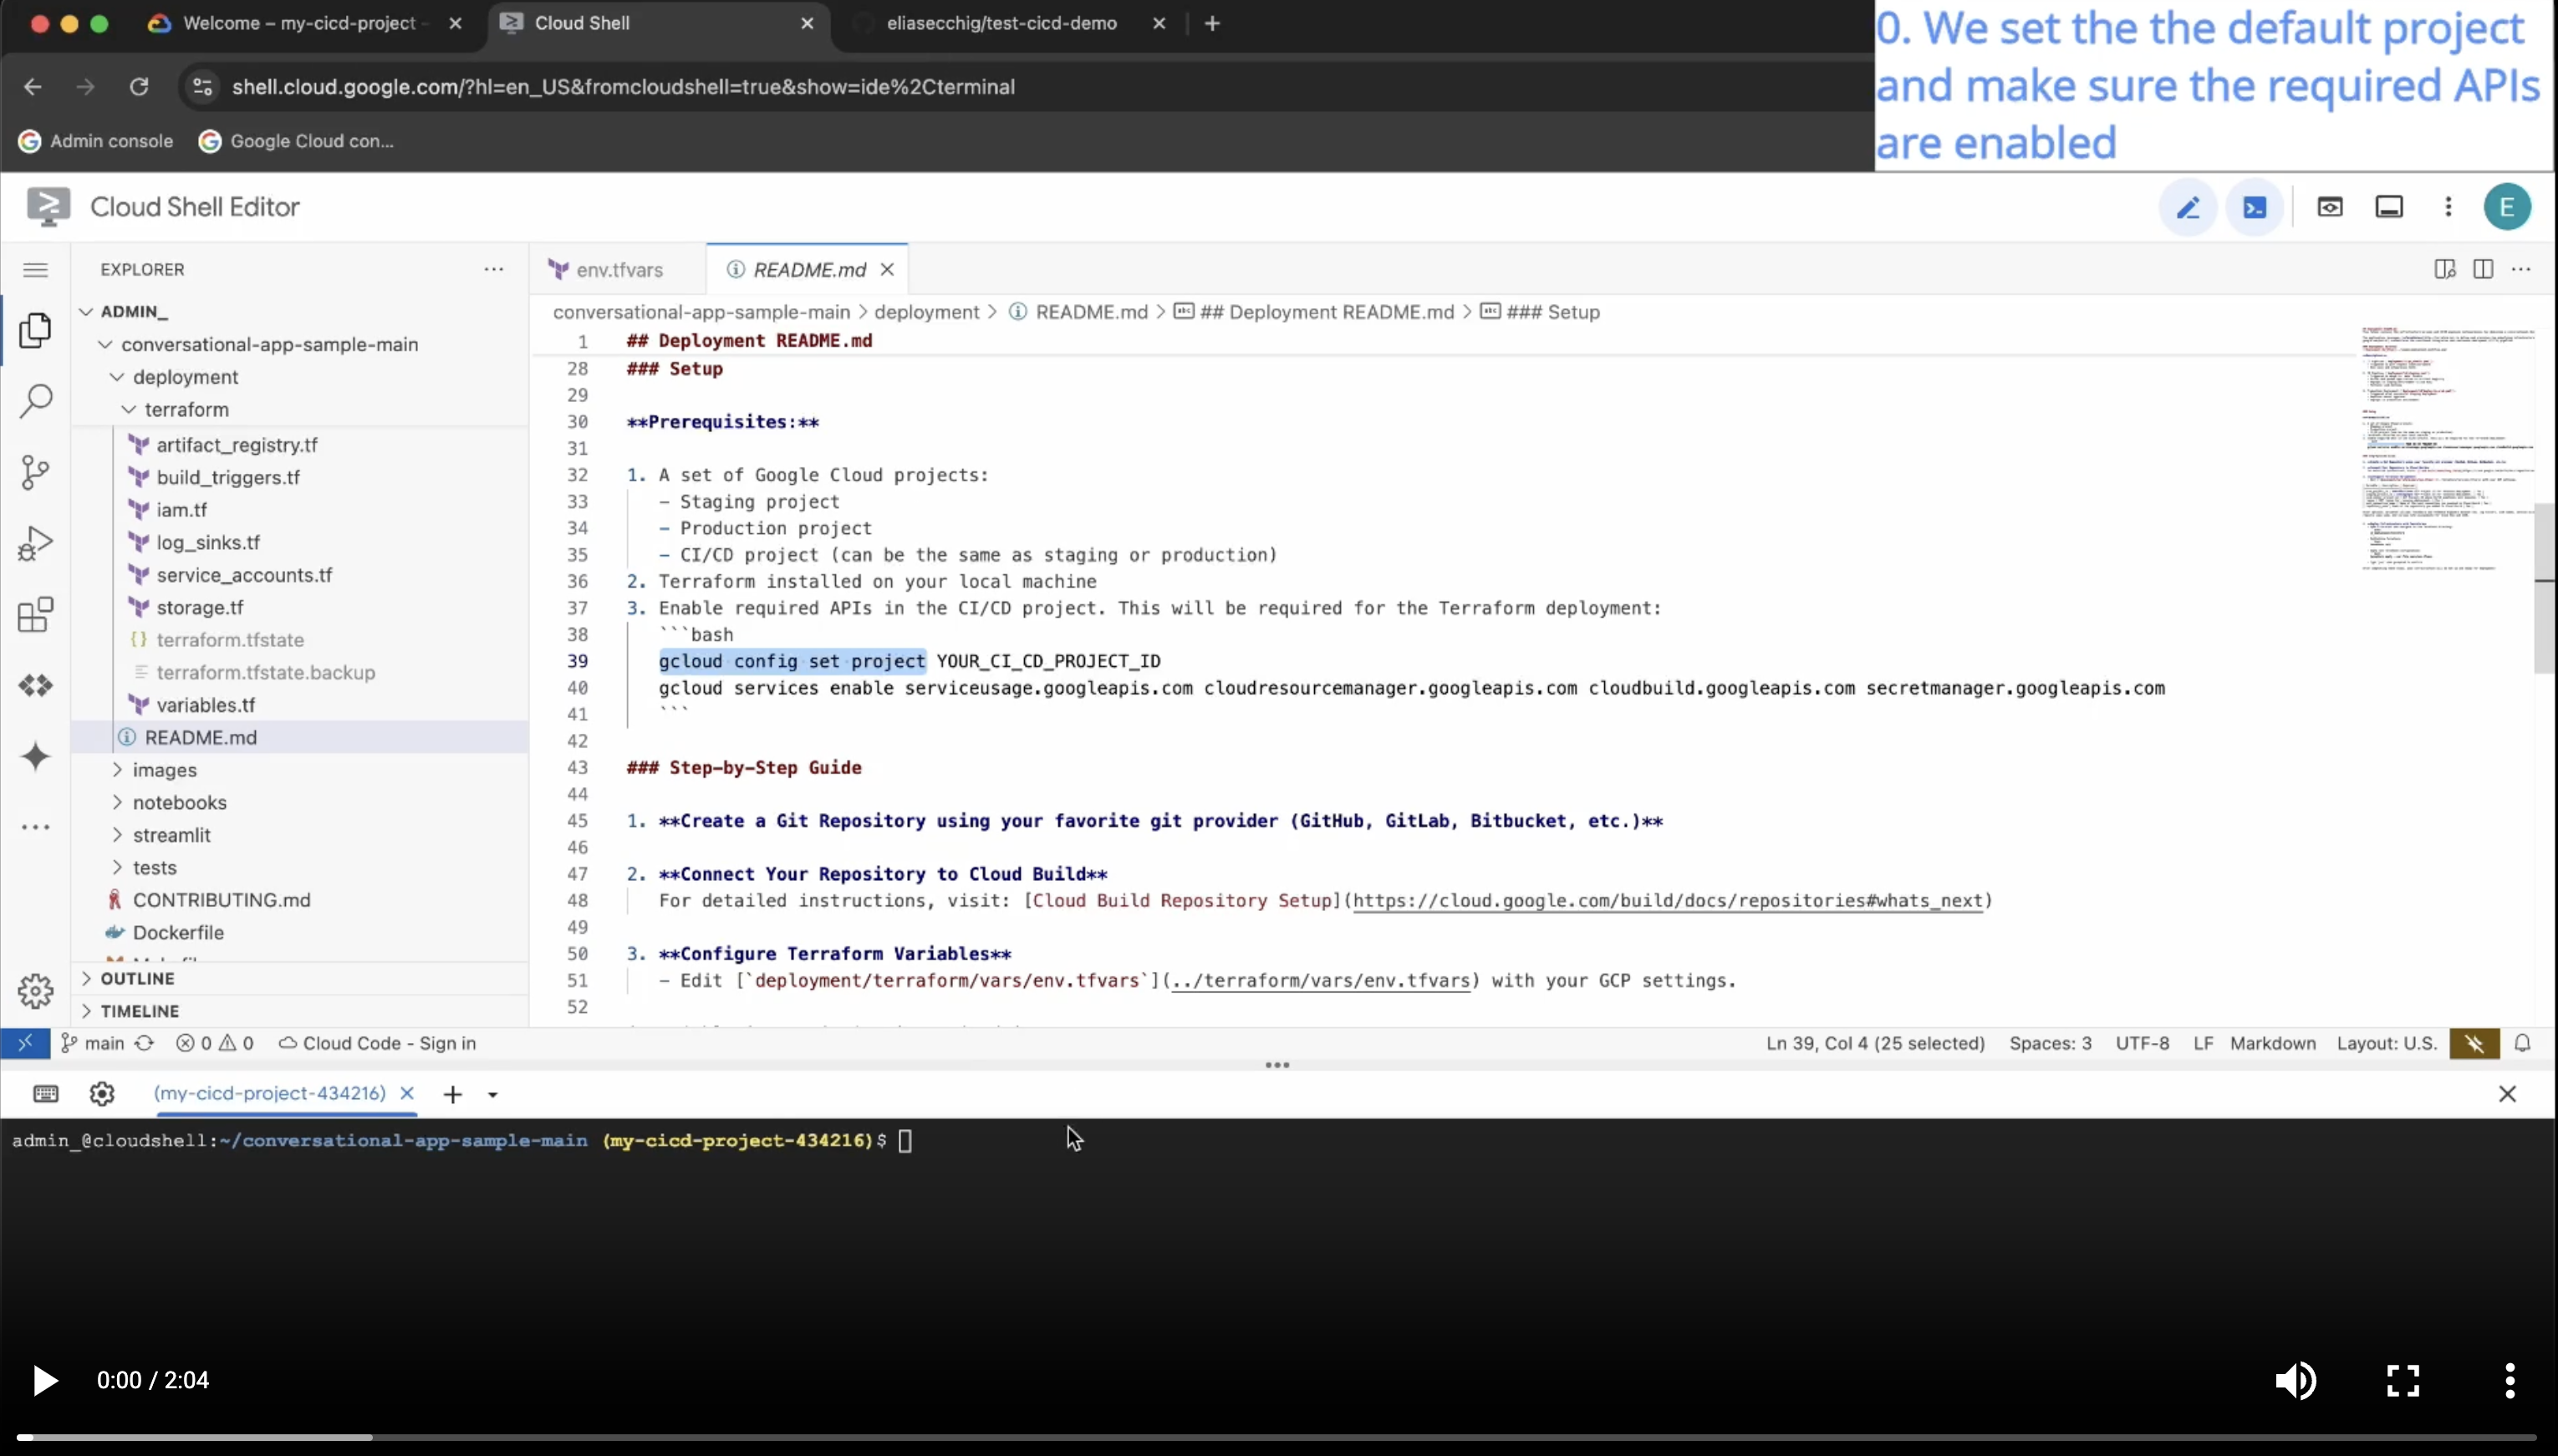
Task: Open Cloud Shell more options kebab menu
Action: pos(2448,207)
